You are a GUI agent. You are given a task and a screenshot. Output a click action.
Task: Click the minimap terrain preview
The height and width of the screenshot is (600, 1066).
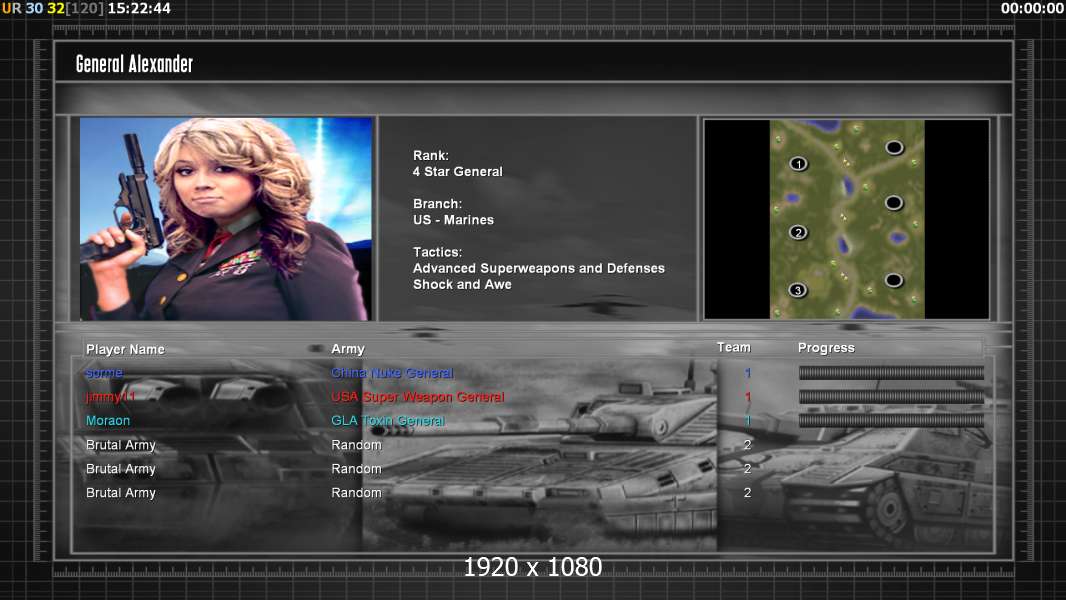tap(846, 219)
